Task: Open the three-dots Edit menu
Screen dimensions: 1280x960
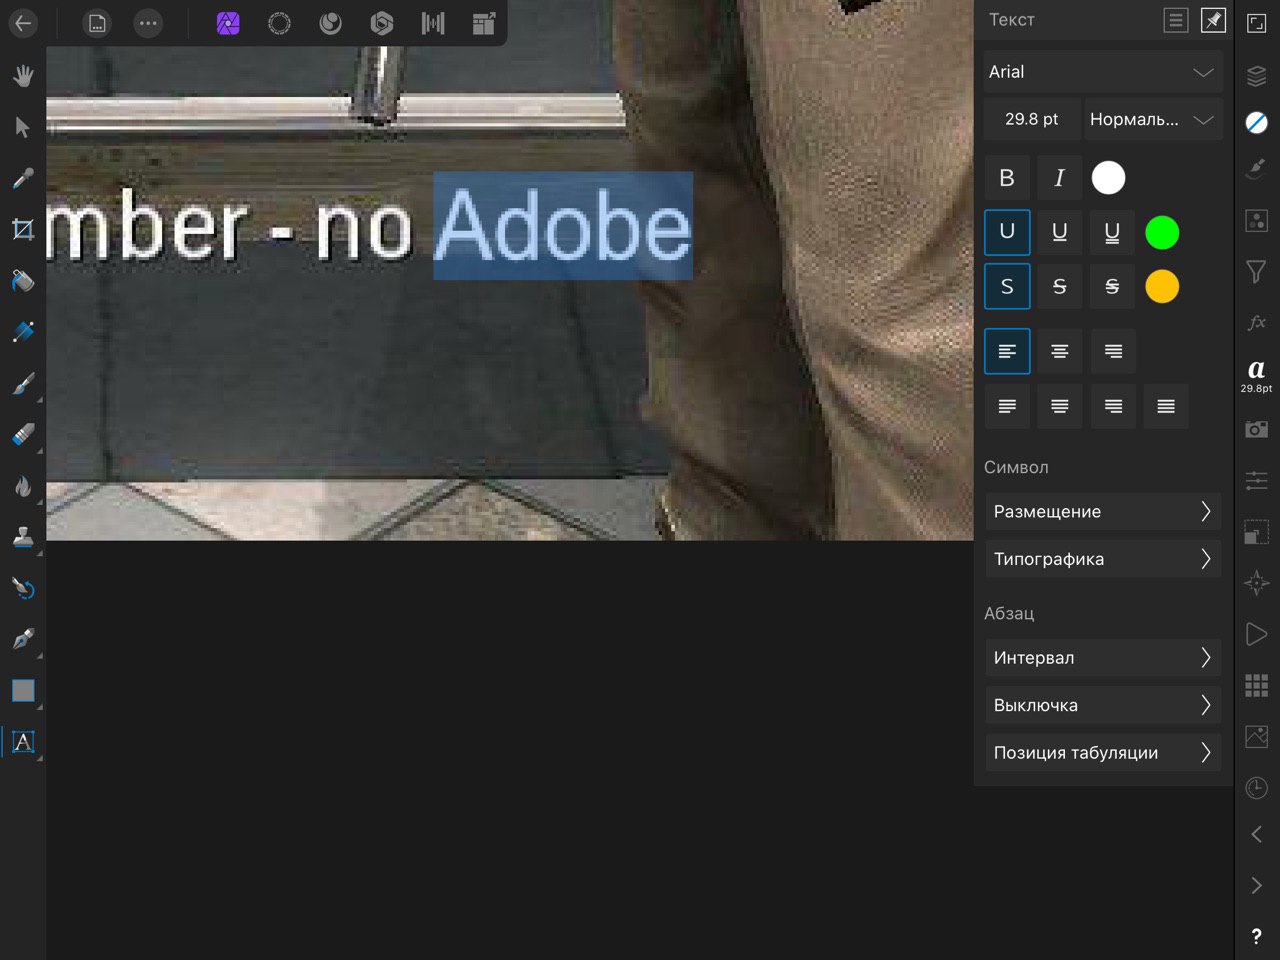Action: (148, 23)
